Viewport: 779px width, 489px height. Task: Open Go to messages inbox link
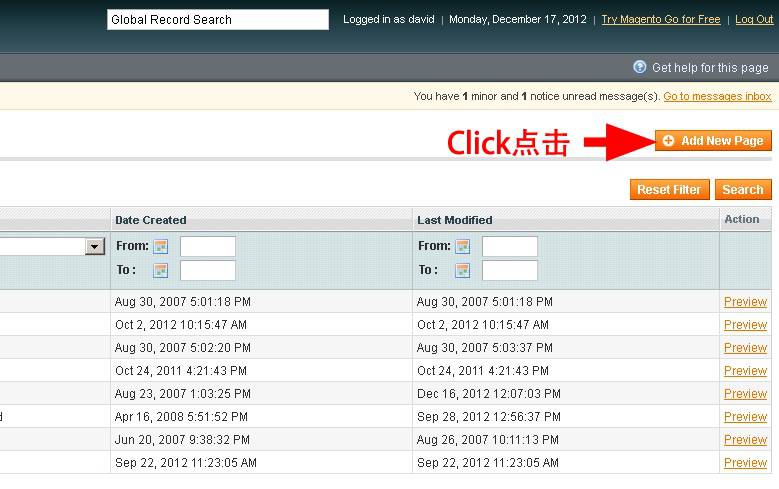point(717,97)
